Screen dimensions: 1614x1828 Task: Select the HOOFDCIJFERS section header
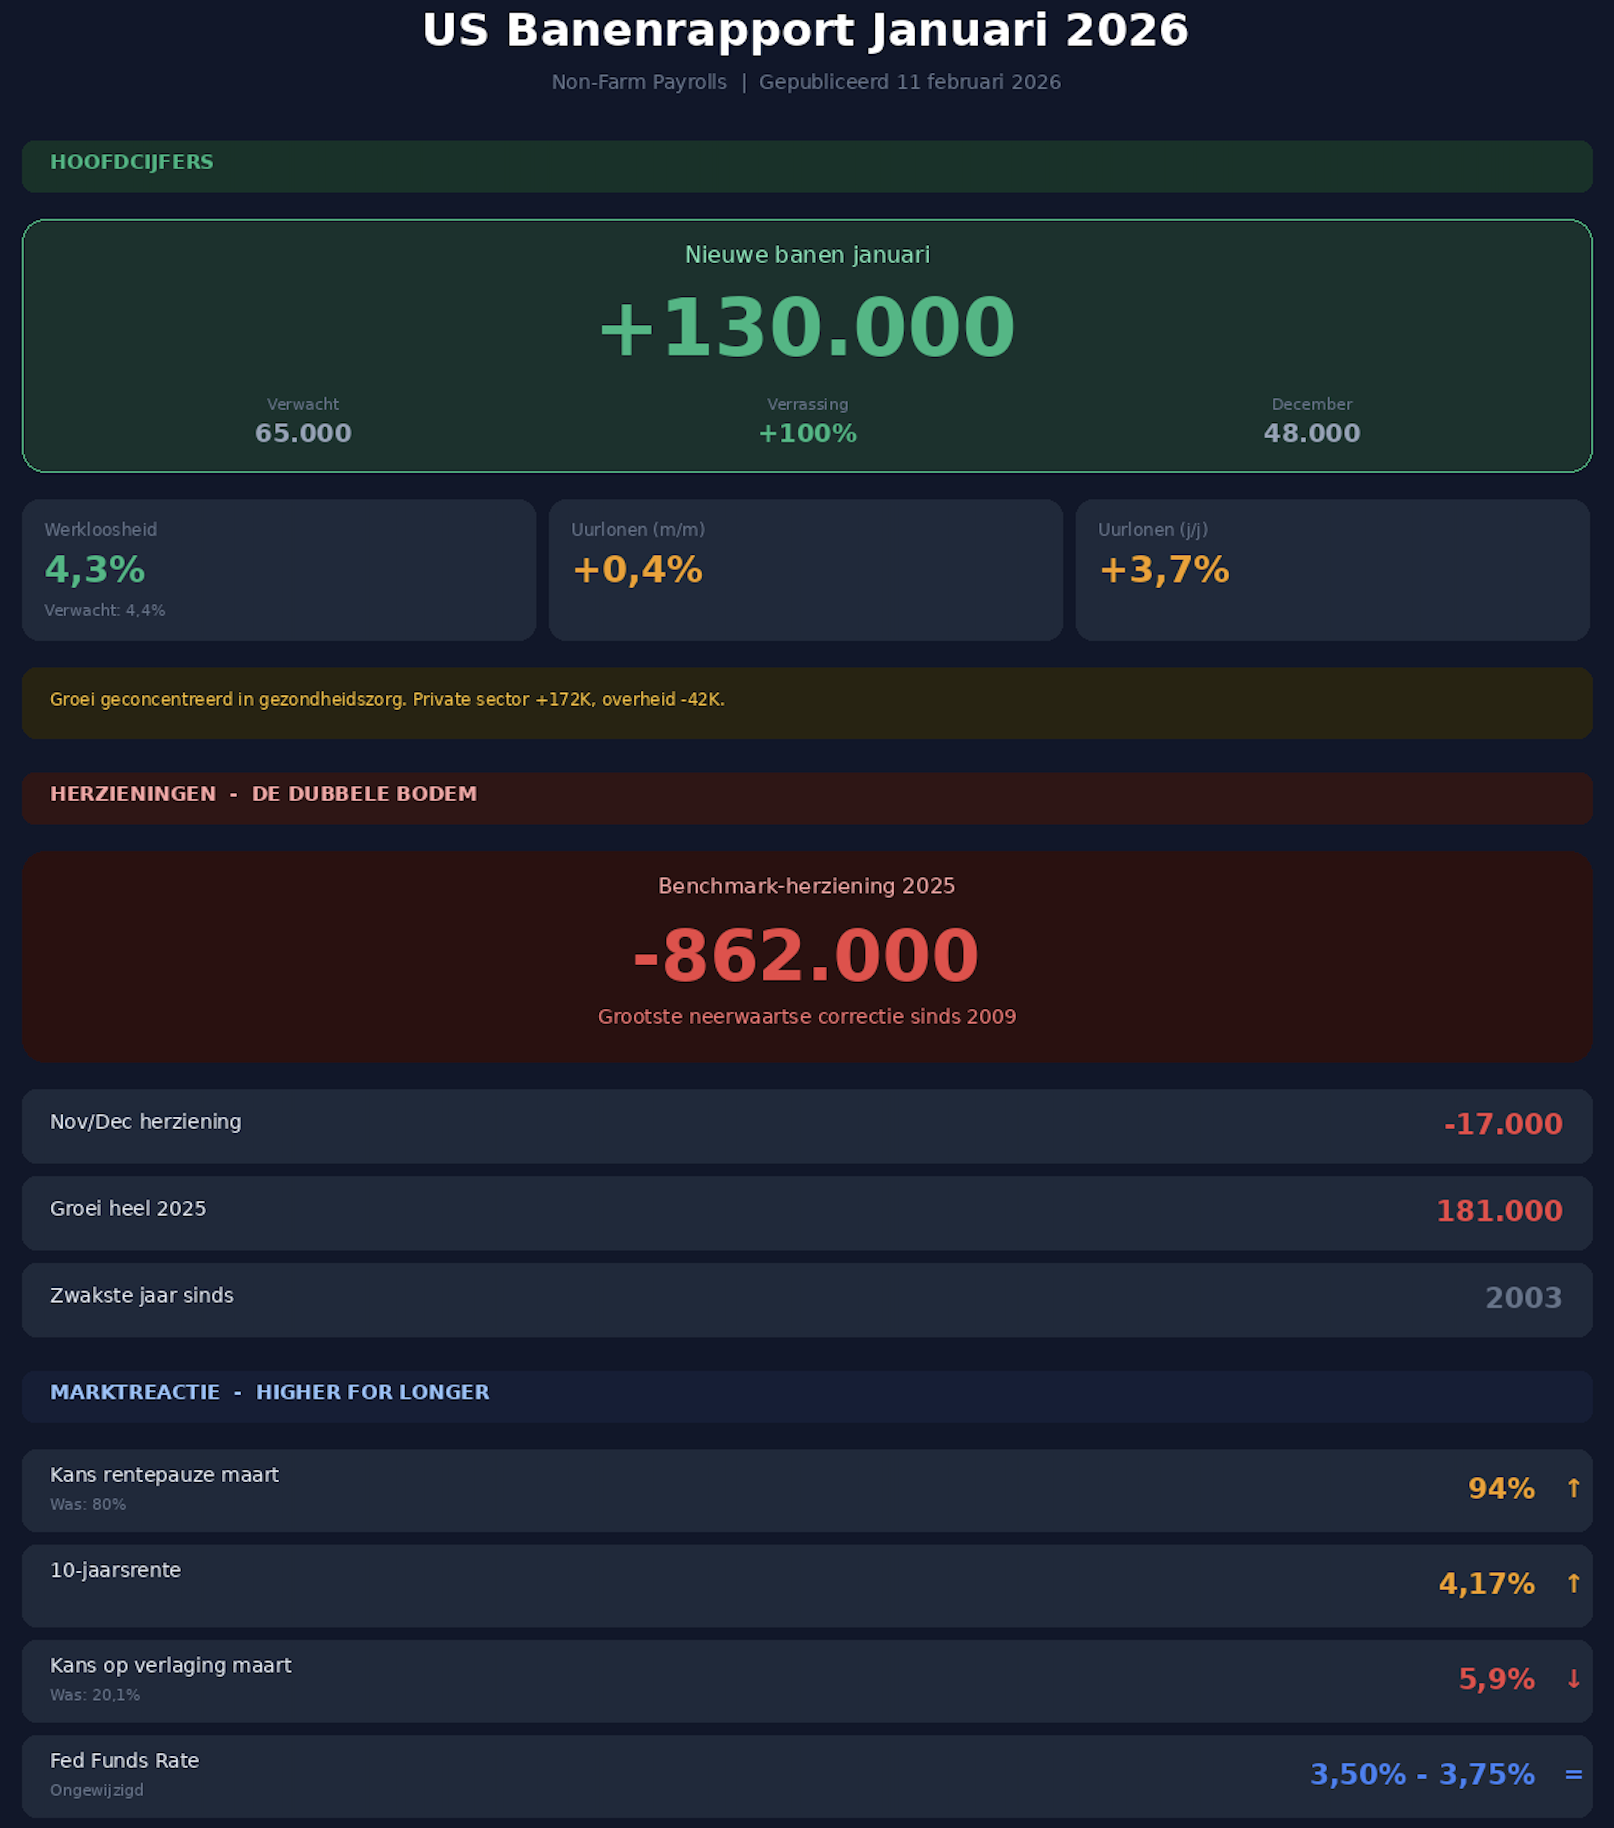click(132, 162)
